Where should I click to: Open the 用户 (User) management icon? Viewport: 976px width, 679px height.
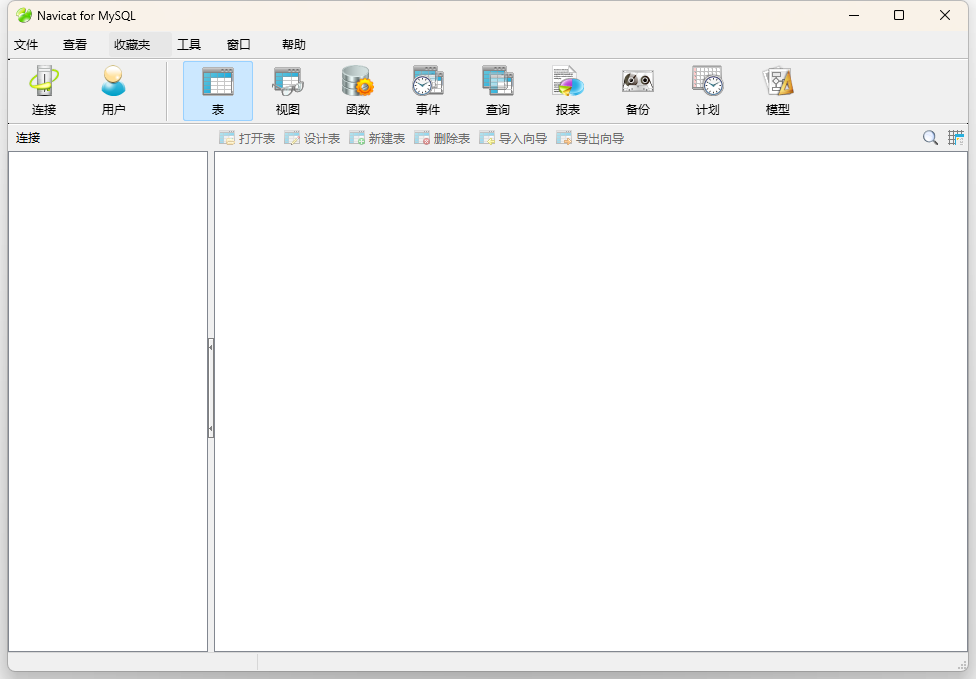click(113, 91)
